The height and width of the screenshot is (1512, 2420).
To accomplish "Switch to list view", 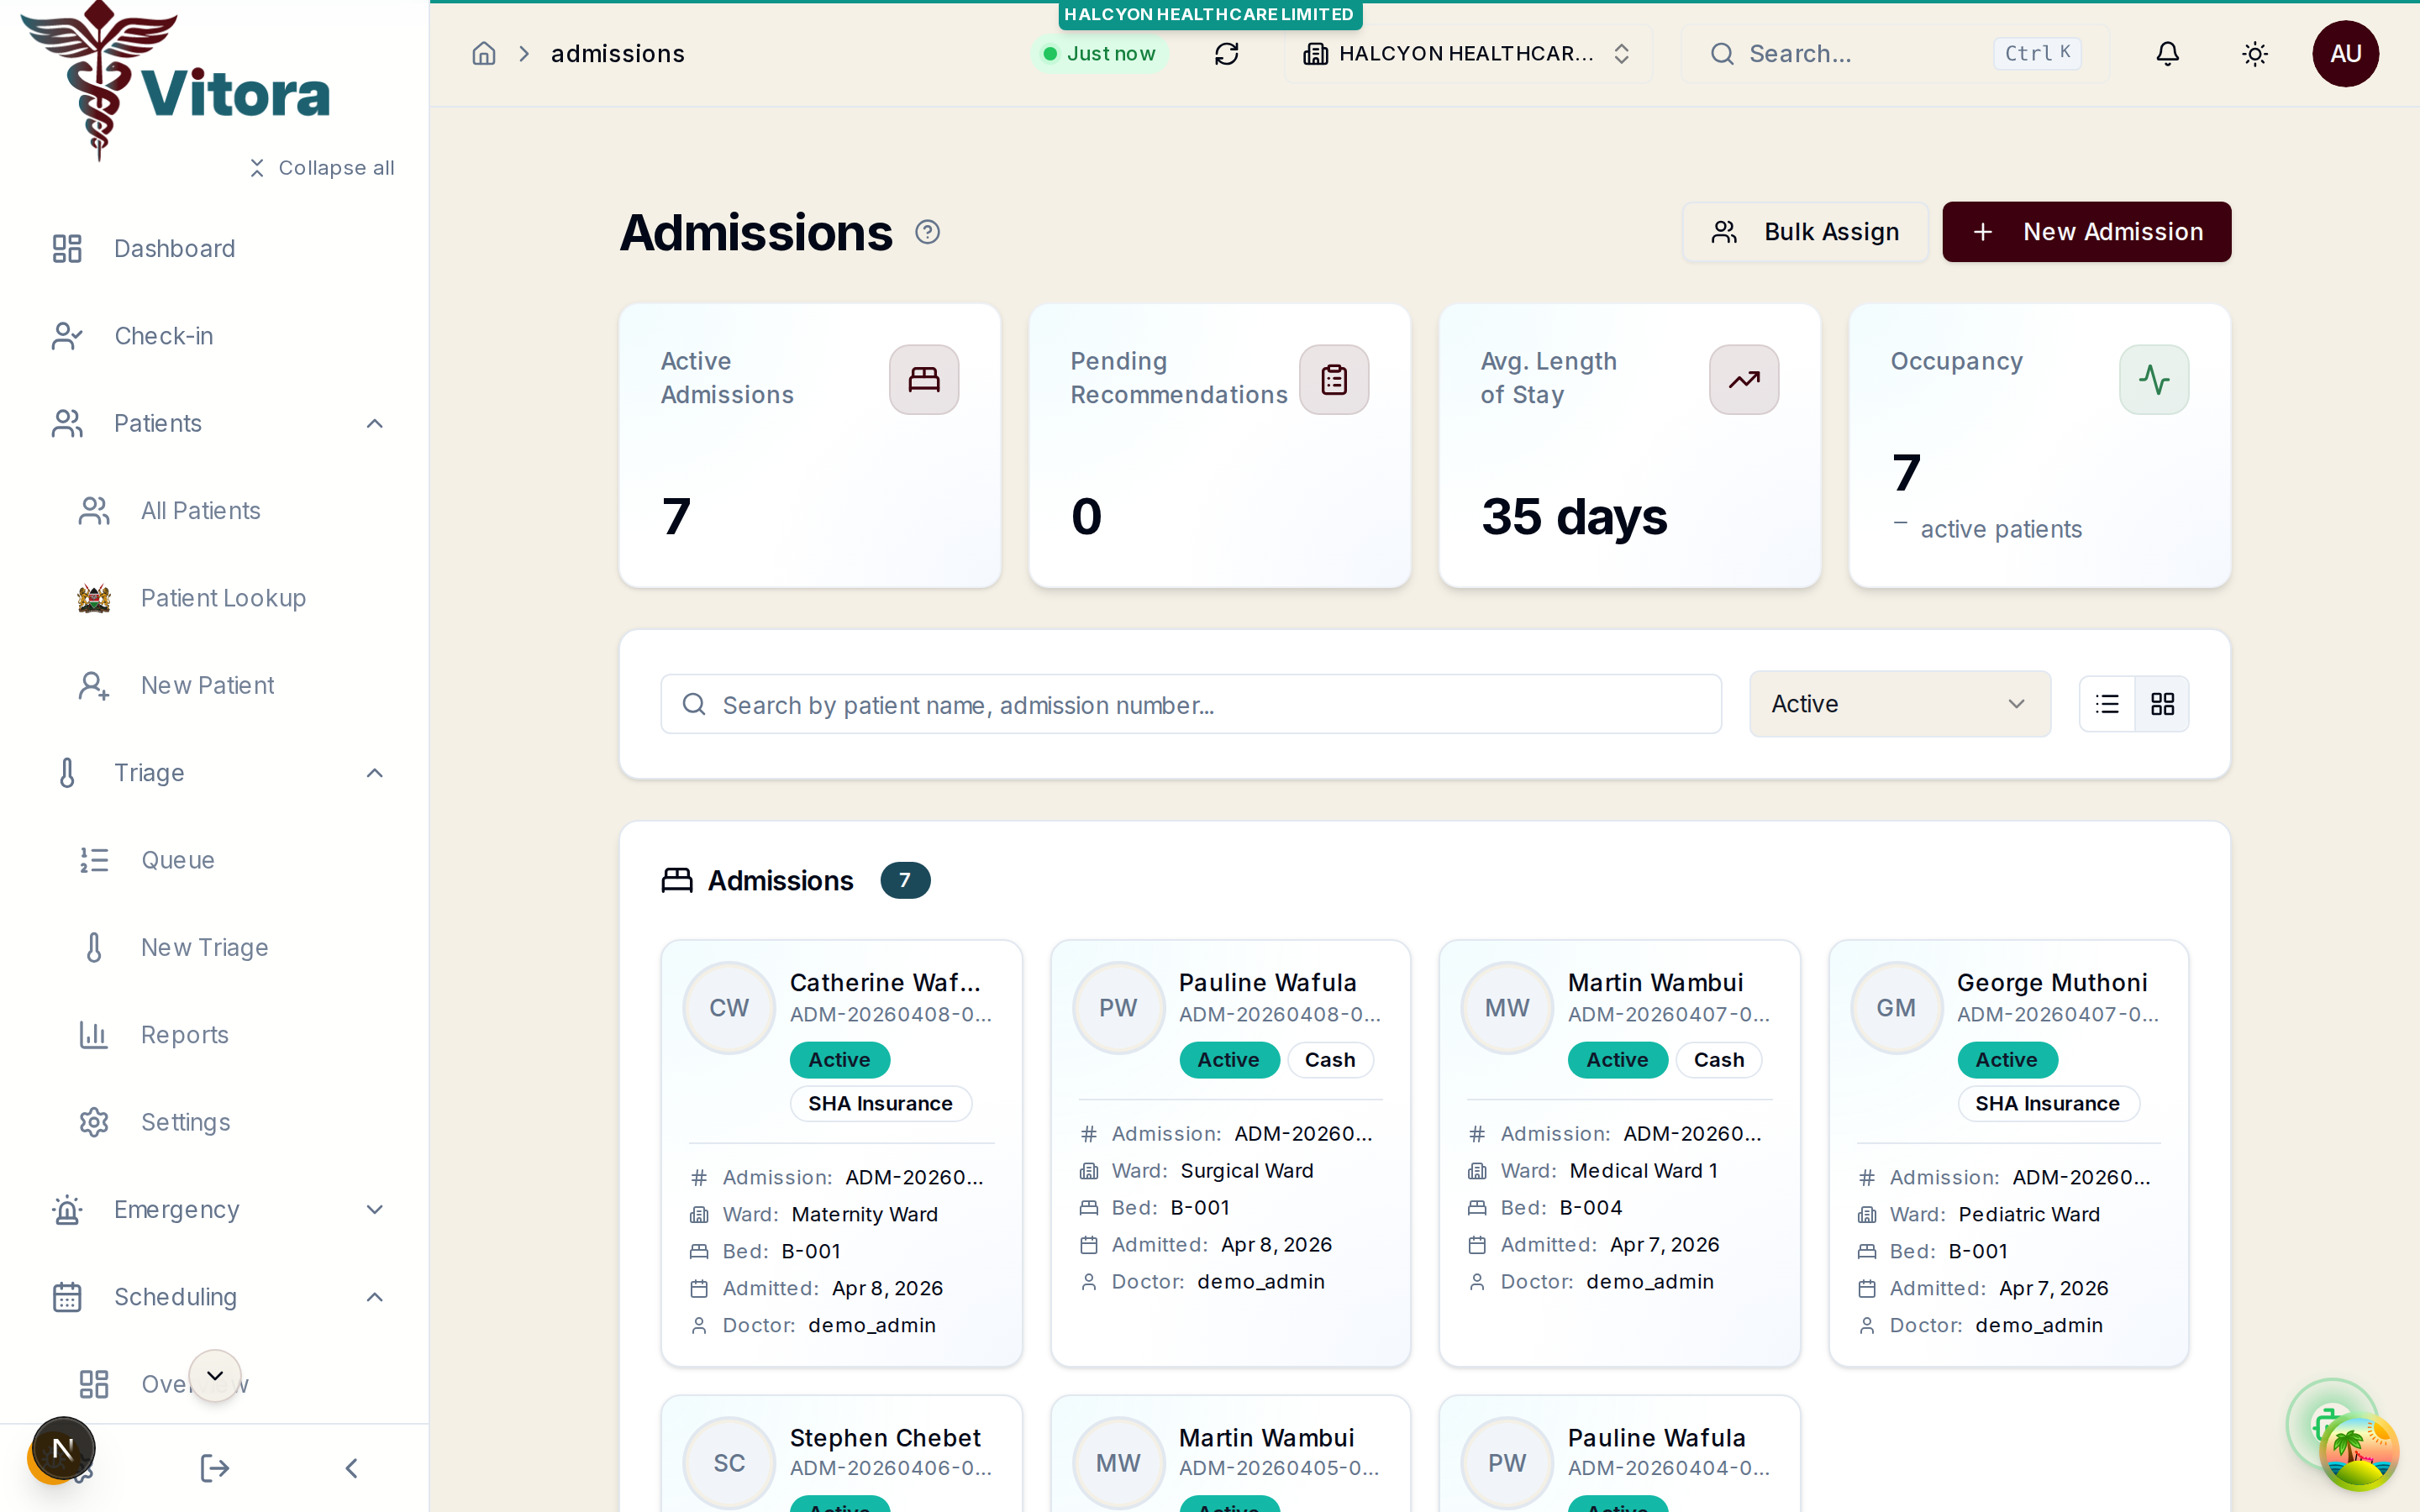I will click(x=2107, y=704).
